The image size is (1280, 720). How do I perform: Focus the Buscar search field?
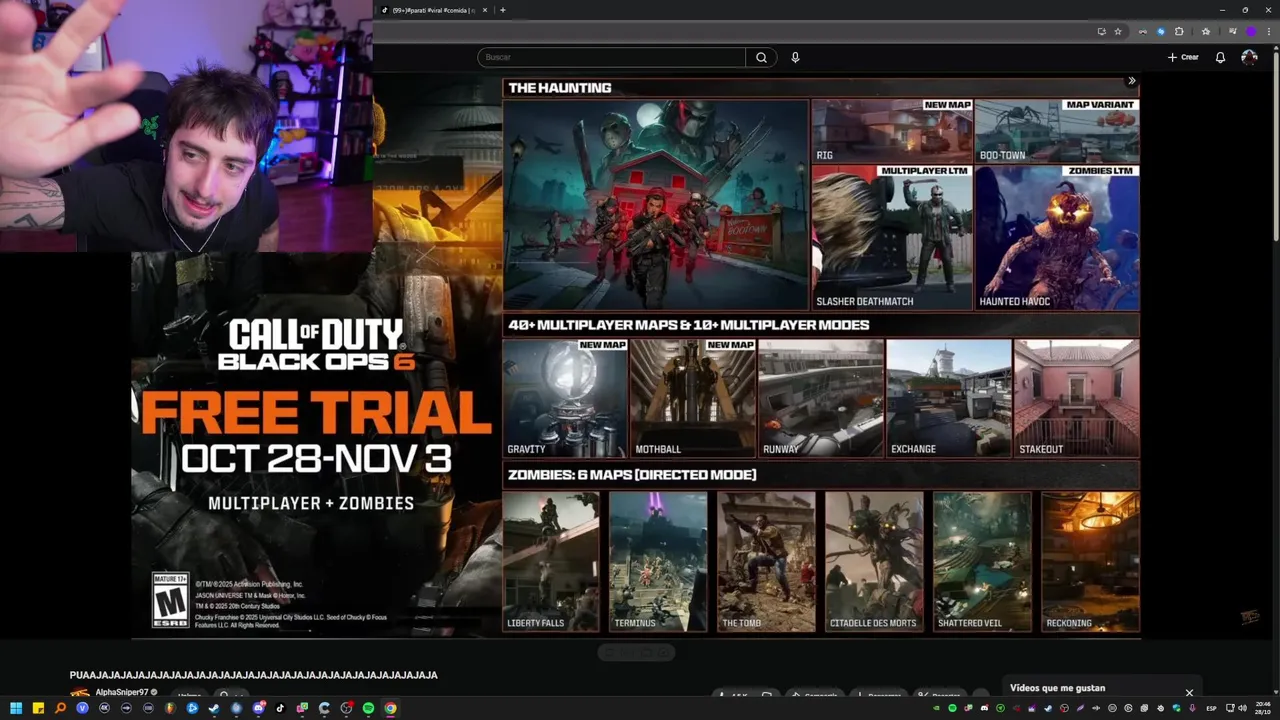(611, 57)
